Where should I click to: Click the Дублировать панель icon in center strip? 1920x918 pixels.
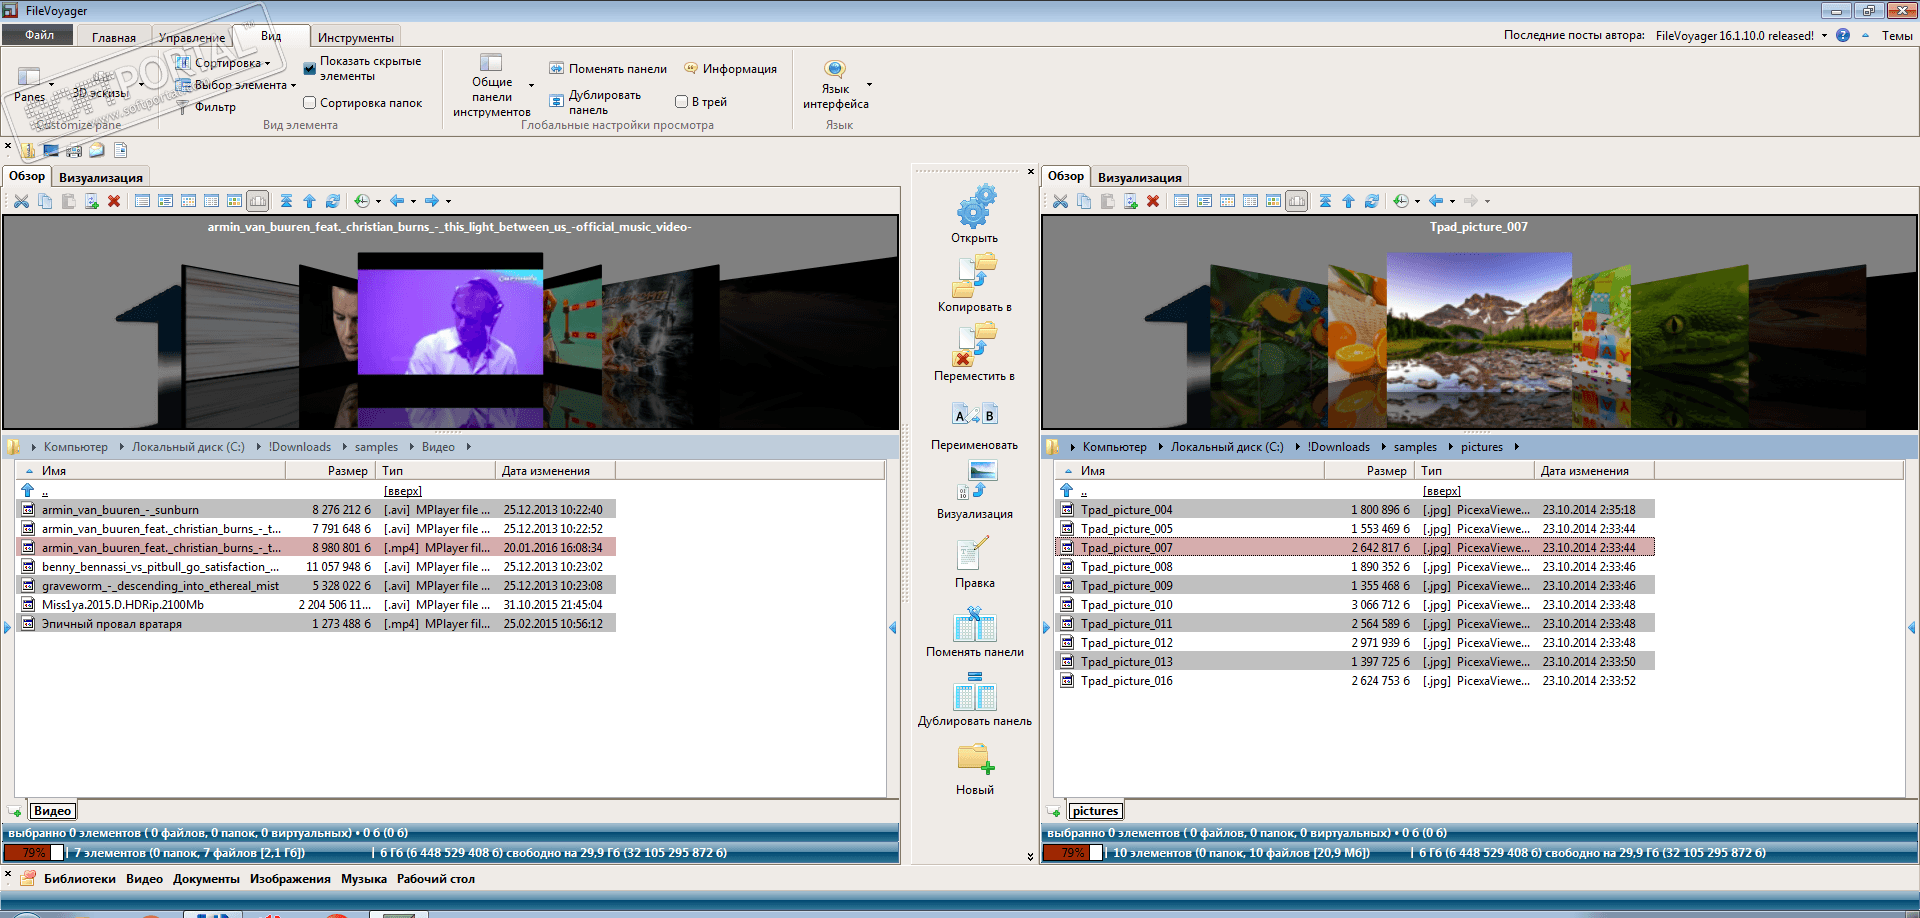click(x=975, y=692)
